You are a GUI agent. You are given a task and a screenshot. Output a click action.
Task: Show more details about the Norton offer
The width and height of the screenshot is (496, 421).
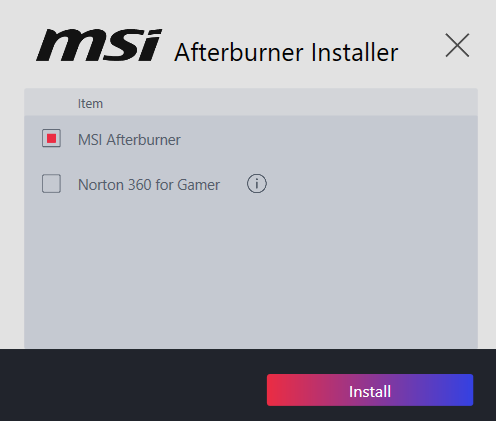coord(257,184)
